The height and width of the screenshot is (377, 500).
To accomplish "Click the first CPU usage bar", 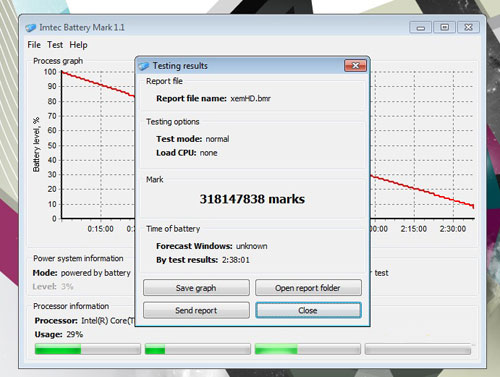I will (x=88, y=349).
